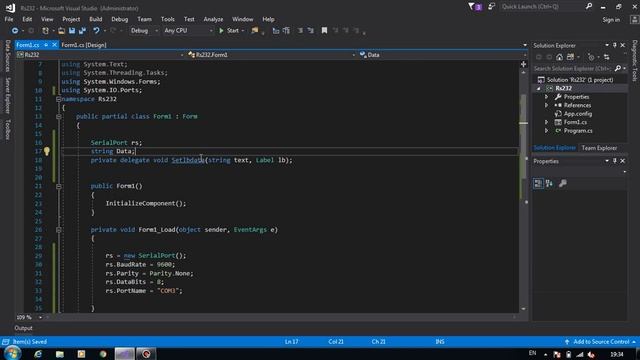
Task: Switch to Form1.cs [Design] tab
Action: click(x=84, y=45)
